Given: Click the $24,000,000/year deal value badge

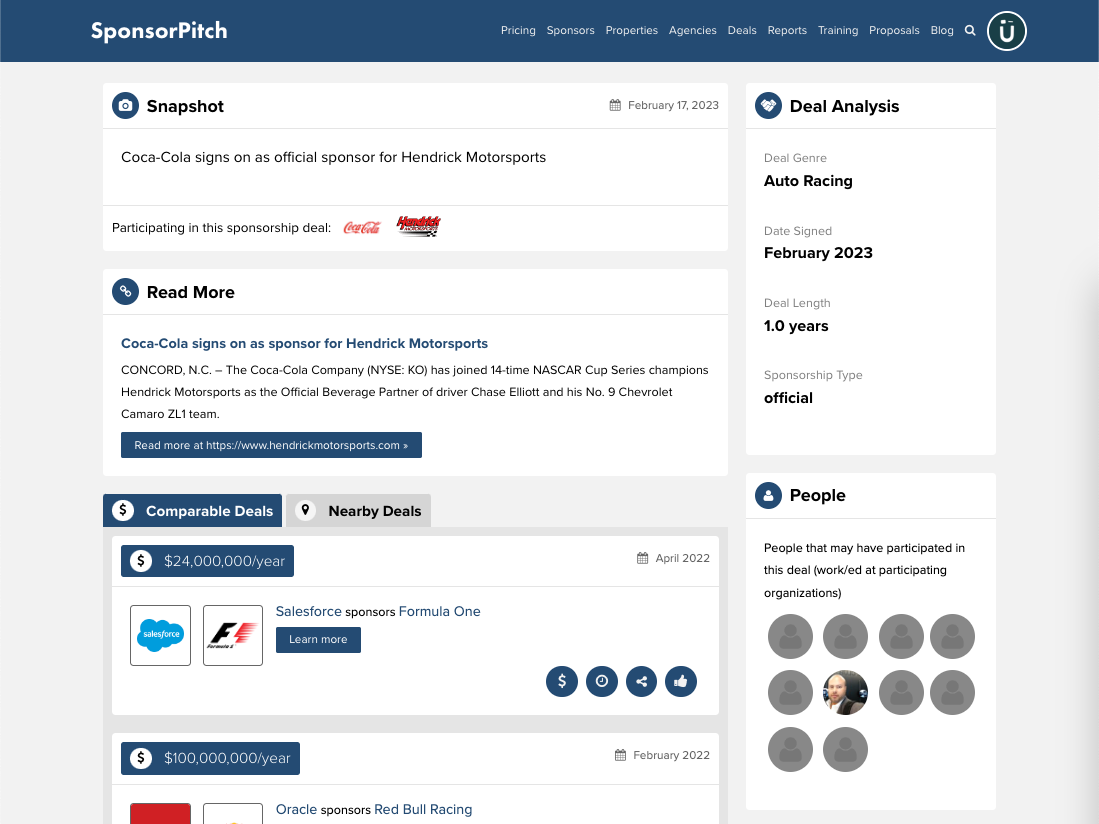Looking at the screenshot, I should (x=207, y=561).
